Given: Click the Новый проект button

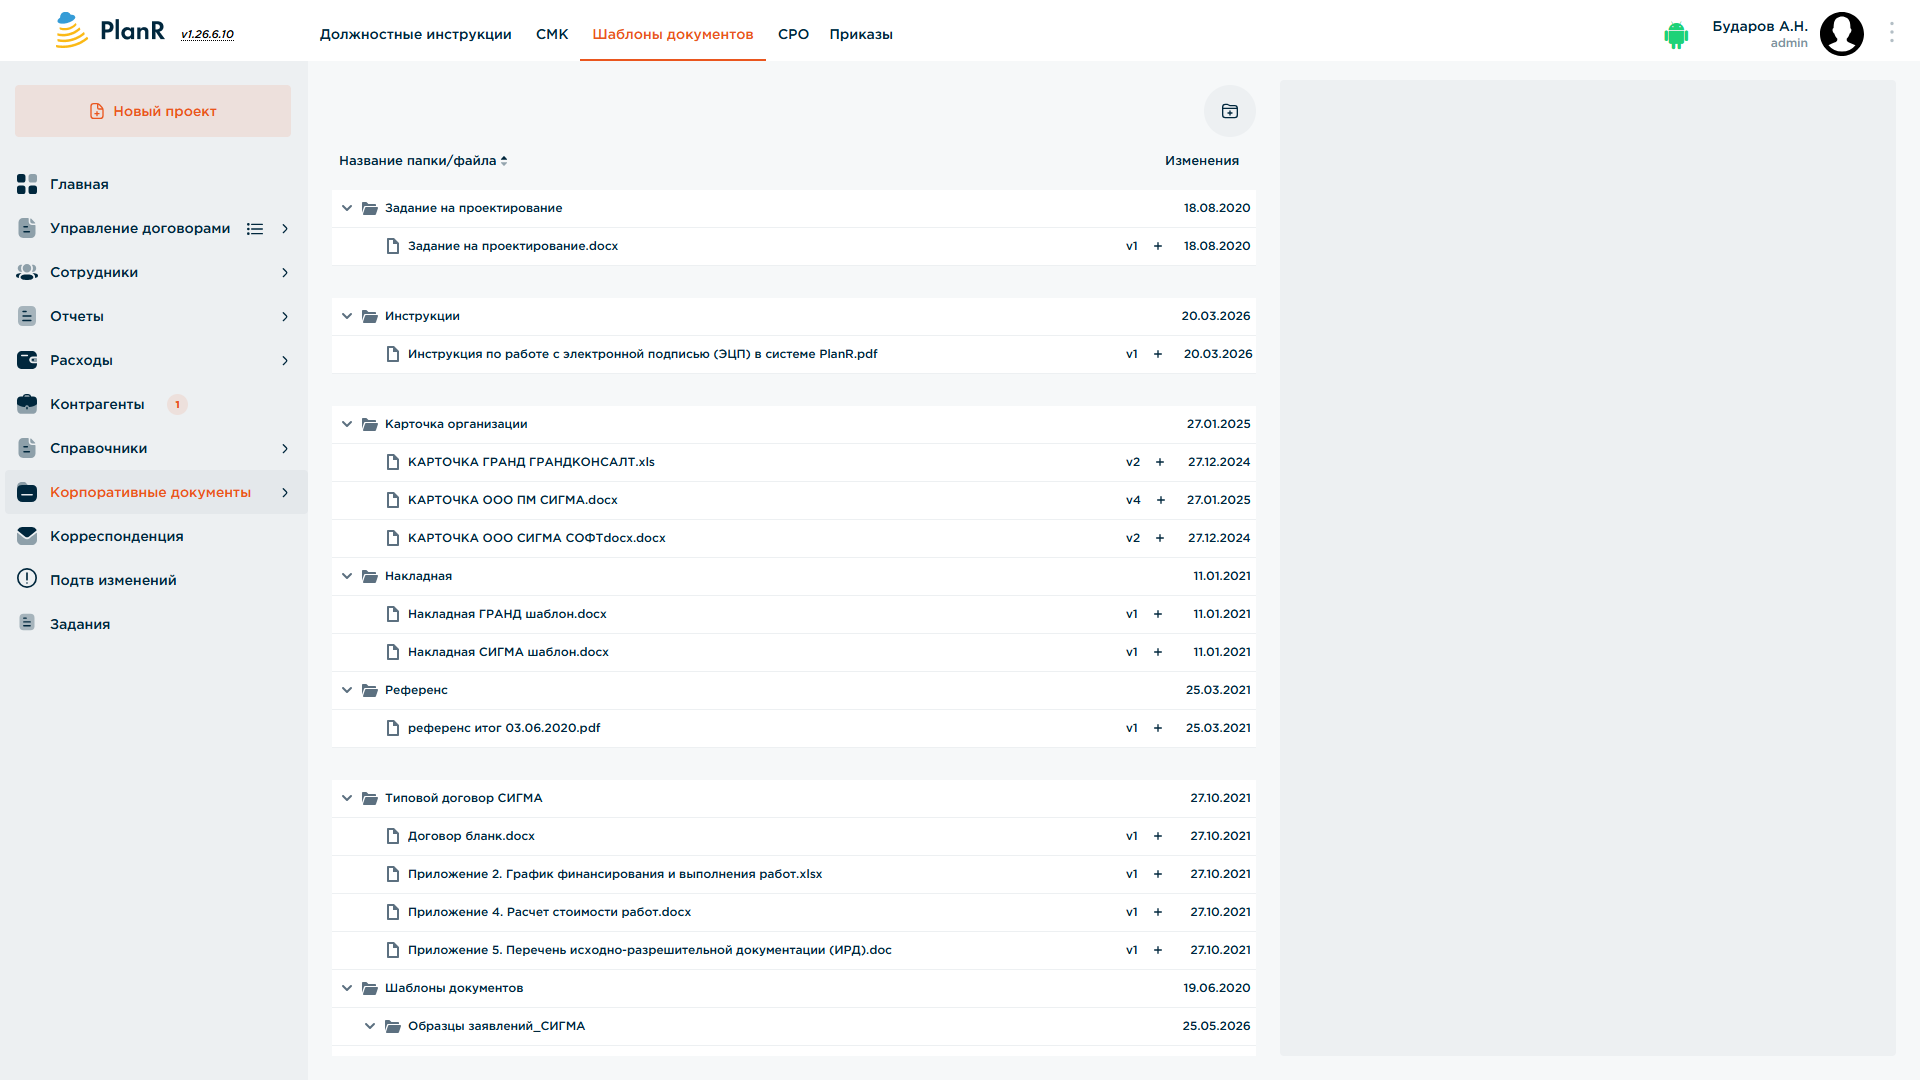Looking at the screenshot, I should [x=153, y=111].
